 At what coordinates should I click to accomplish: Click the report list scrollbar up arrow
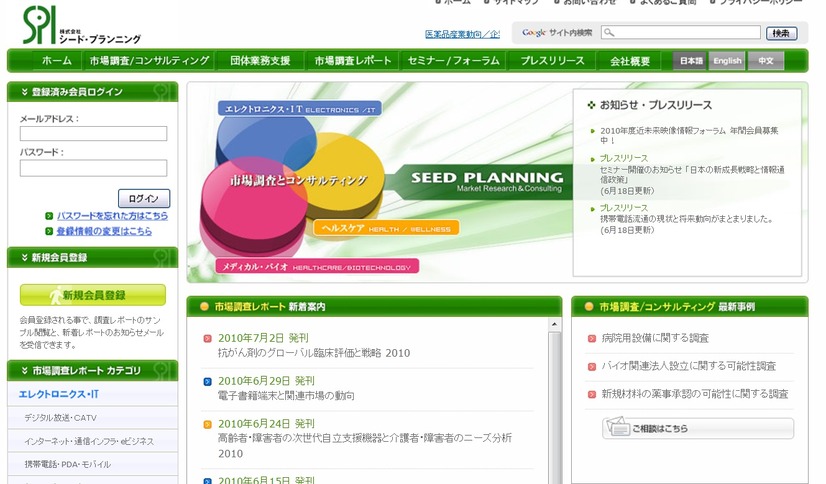point(554,324)
